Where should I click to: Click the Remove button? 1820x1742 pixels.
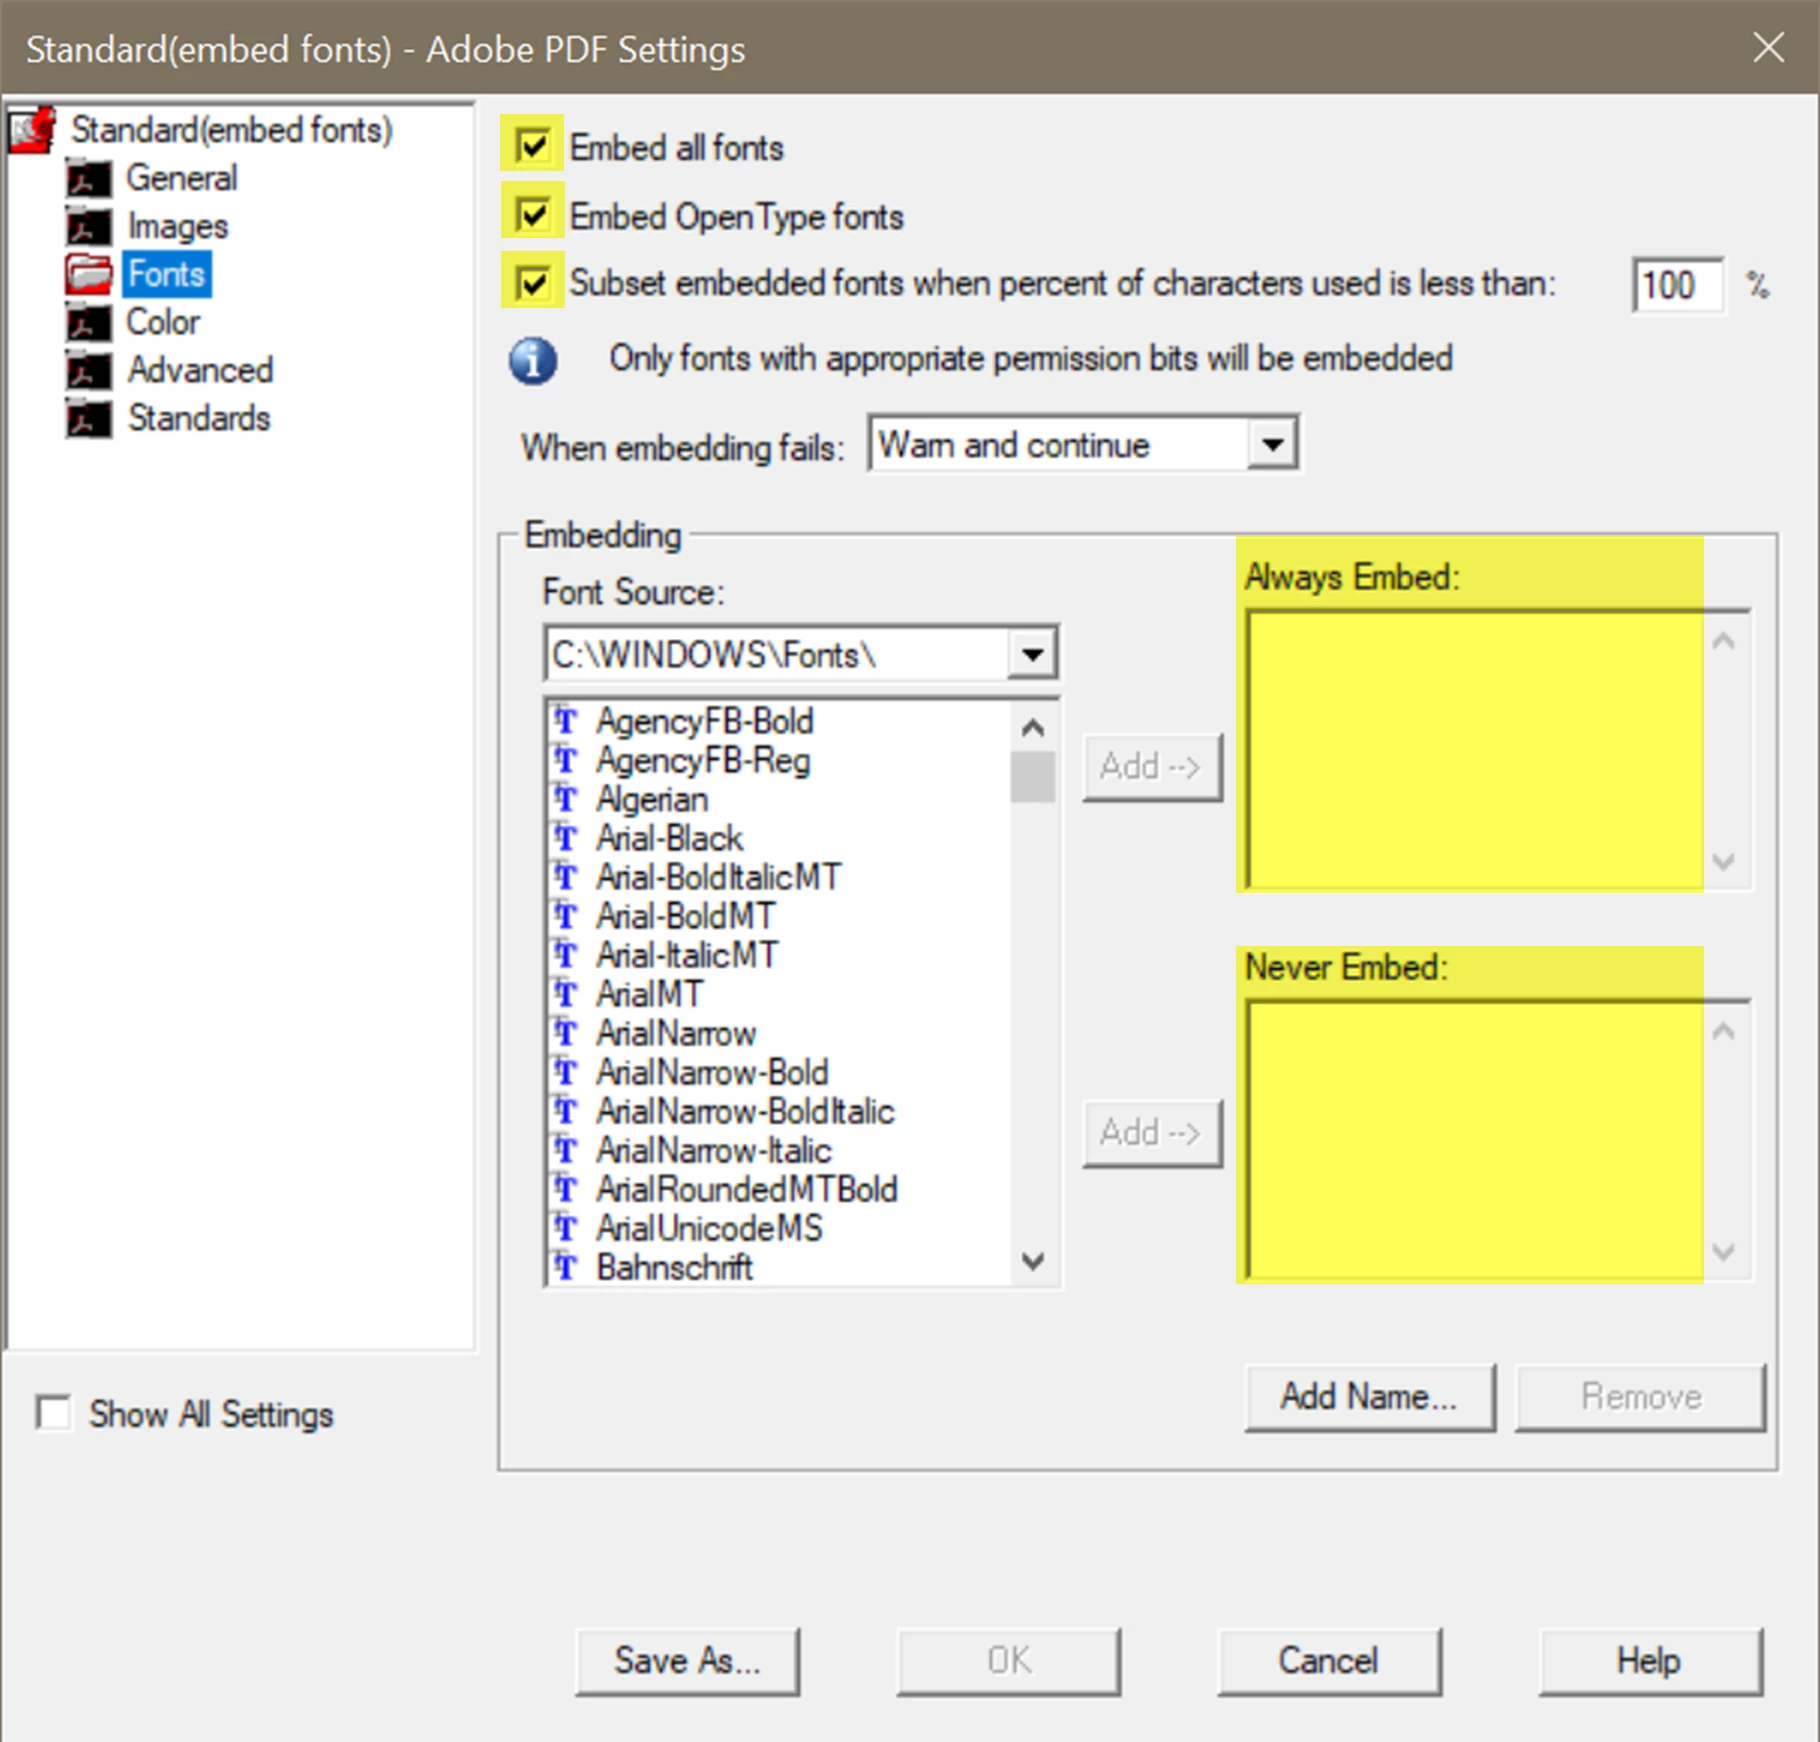point(1641,1397)
